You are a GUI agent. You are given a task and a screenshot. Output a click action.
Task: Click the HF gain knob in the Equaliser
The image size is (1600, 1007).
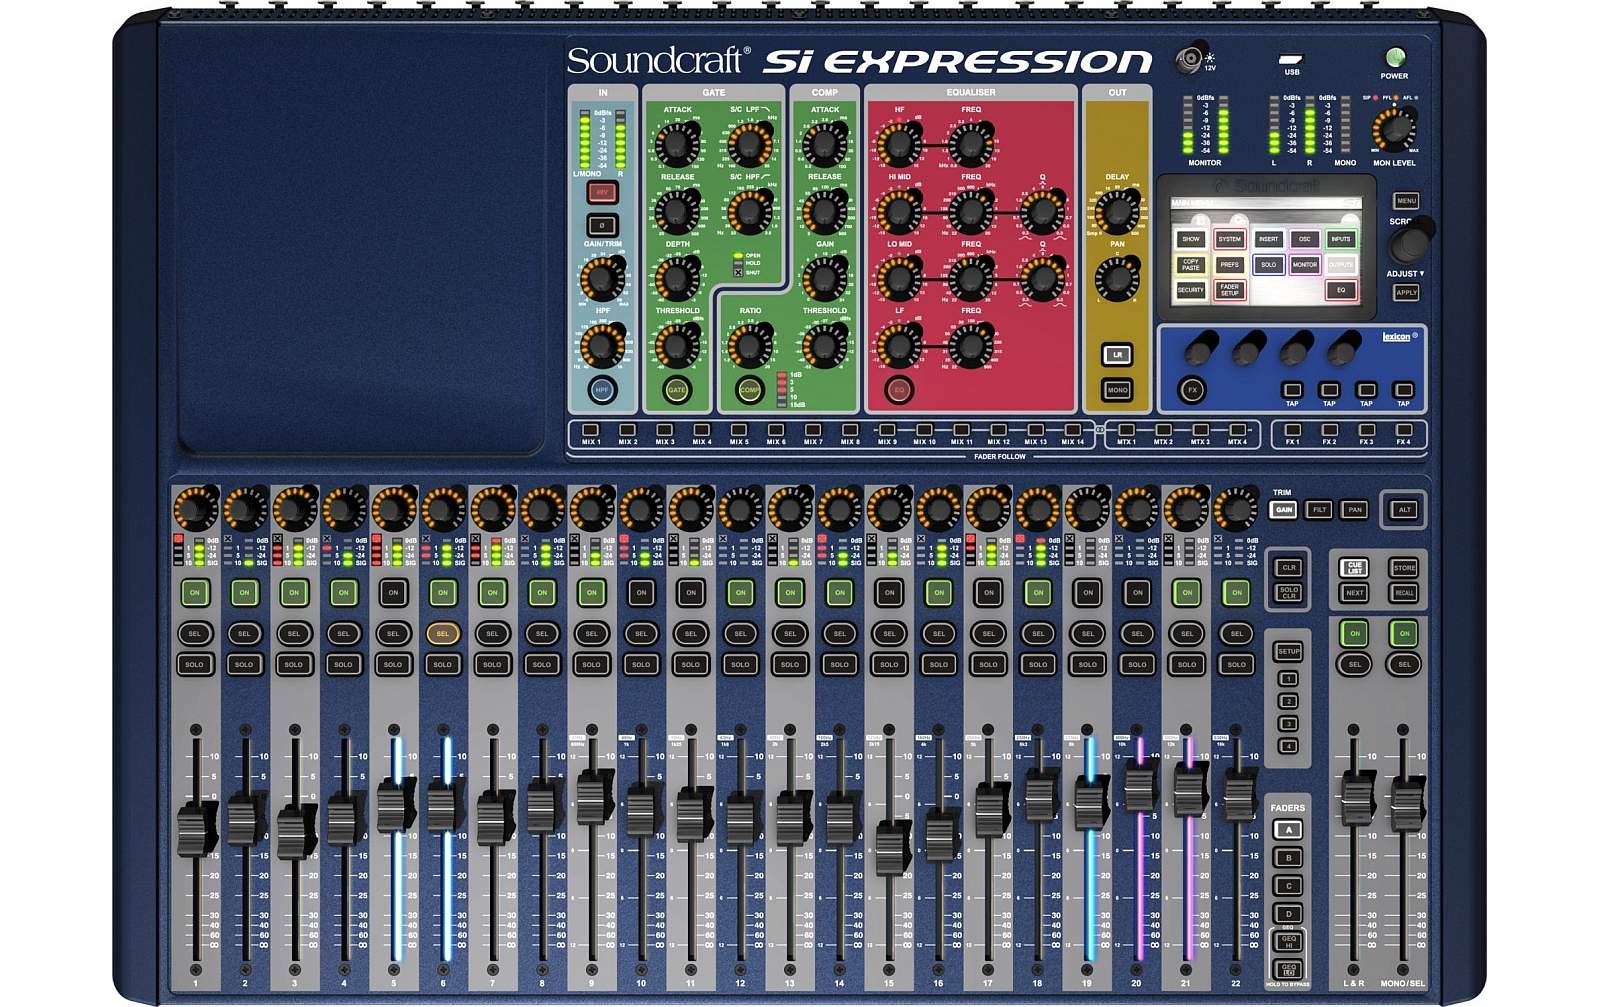click(898, 145)
